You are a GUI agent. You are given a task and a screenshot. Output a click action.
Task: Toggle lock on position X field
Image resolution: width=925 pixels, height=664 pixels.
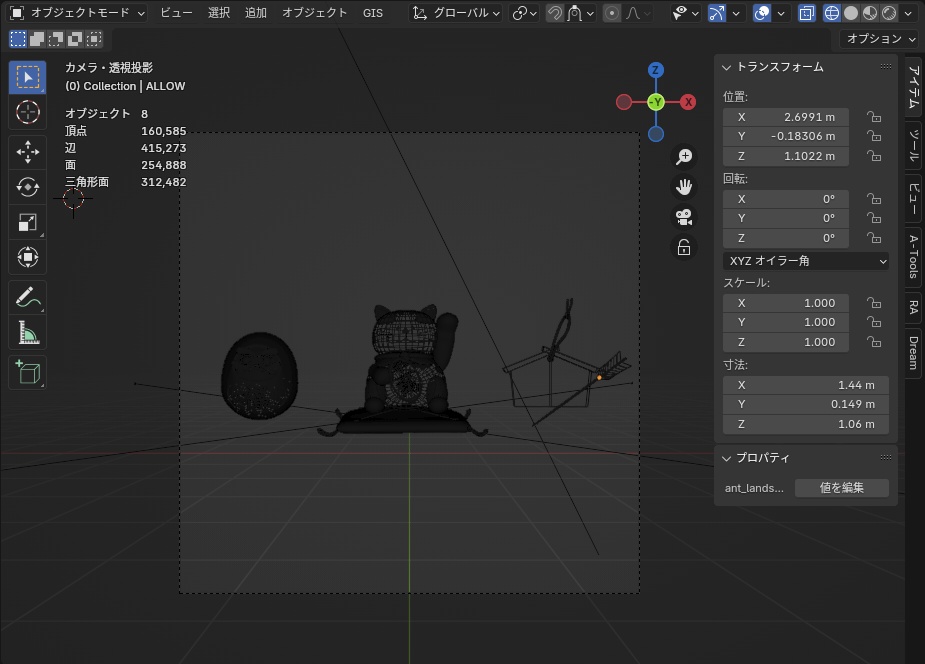pos(874,117)
